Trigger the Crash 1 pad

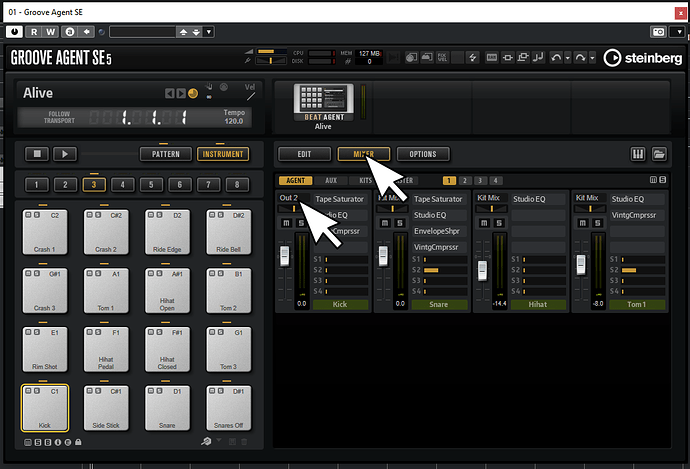coord(45,232)
